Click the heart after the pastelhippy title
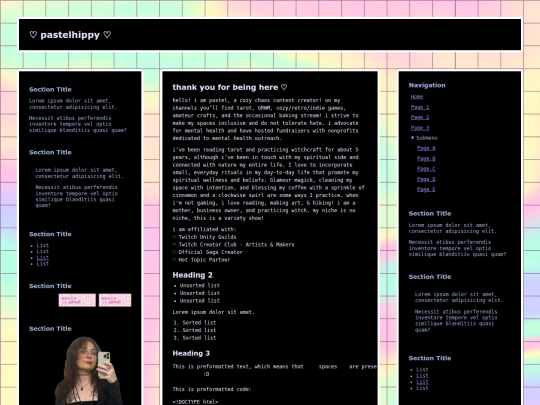 click(107, 35)
